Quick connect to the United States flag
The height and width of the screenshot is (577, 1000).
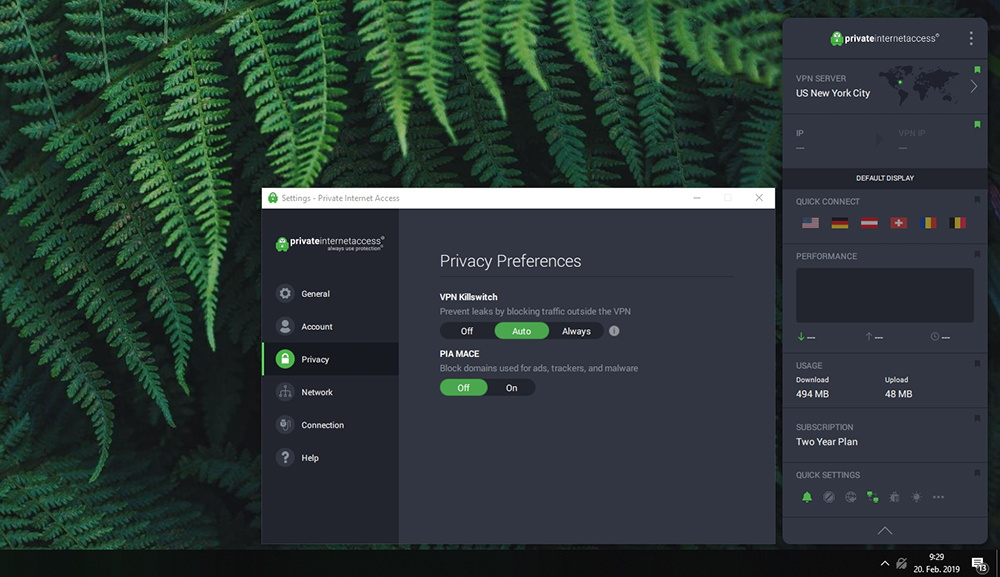[x=811, y=223]
